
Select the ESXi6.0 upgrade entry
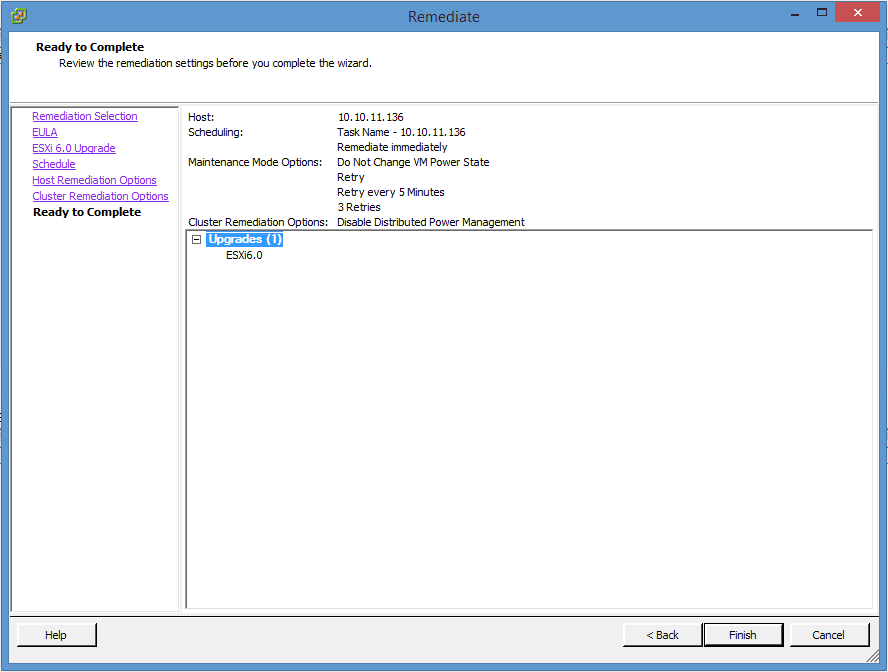pos(244,255)
